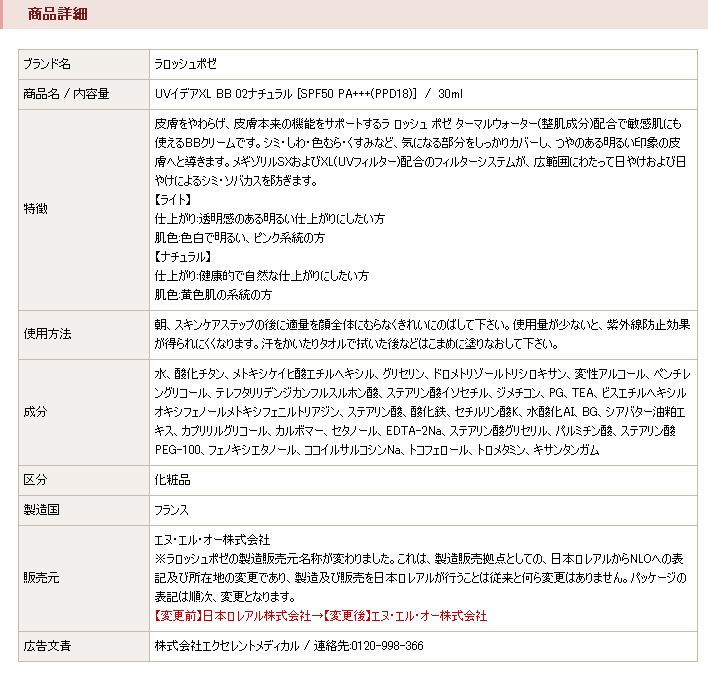The image size is (708, 673).
Task: Select the 使用方法 row label
Action: click(47, 334)
